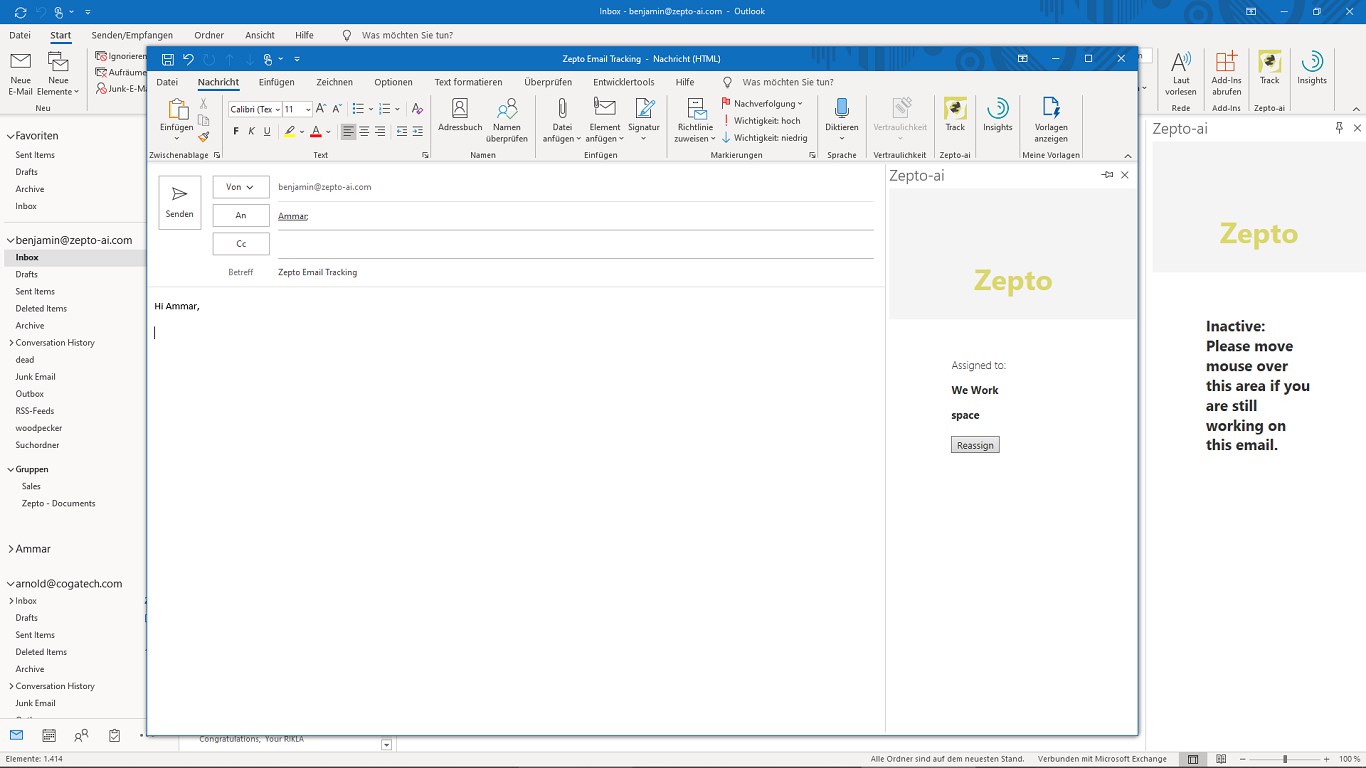Mark message as Wichtigkeit: niedrig
The height and width of the screenshot is (768, 1366).
point(765,138)
